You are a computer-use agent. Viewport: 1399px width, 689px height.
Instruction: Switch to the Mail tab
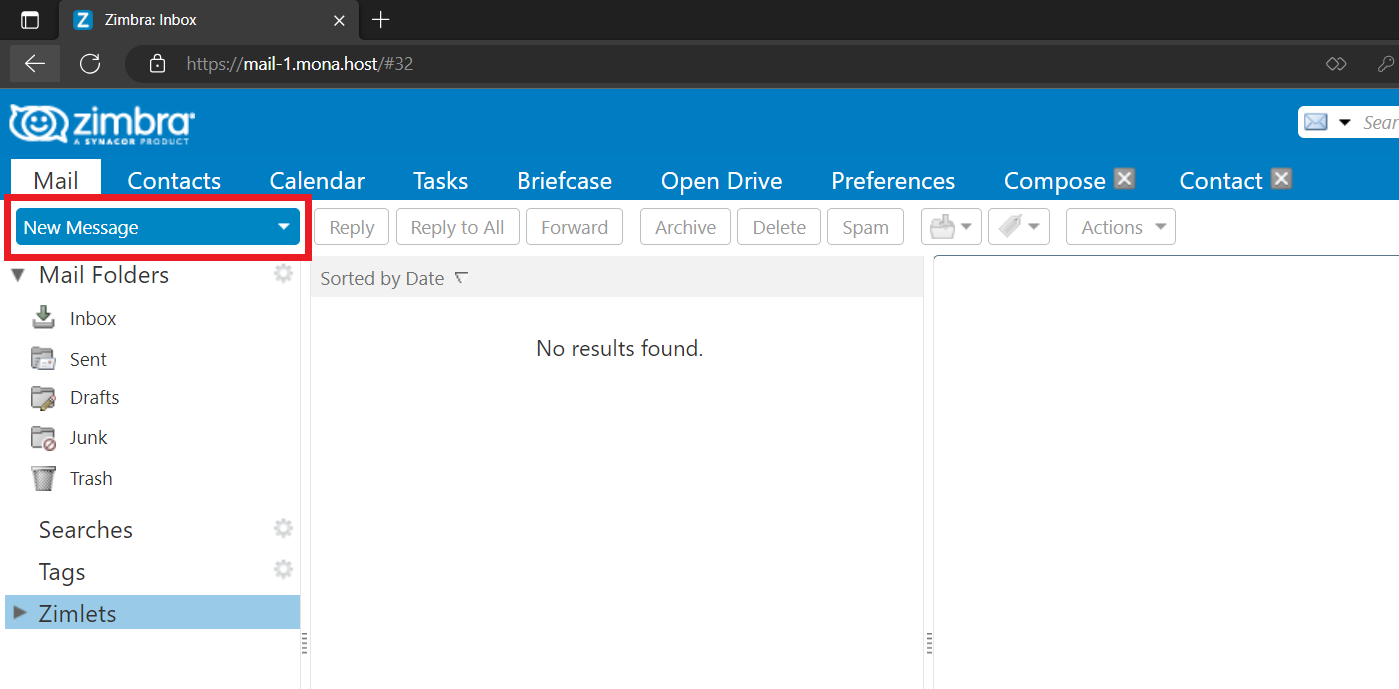coord(56,180)
